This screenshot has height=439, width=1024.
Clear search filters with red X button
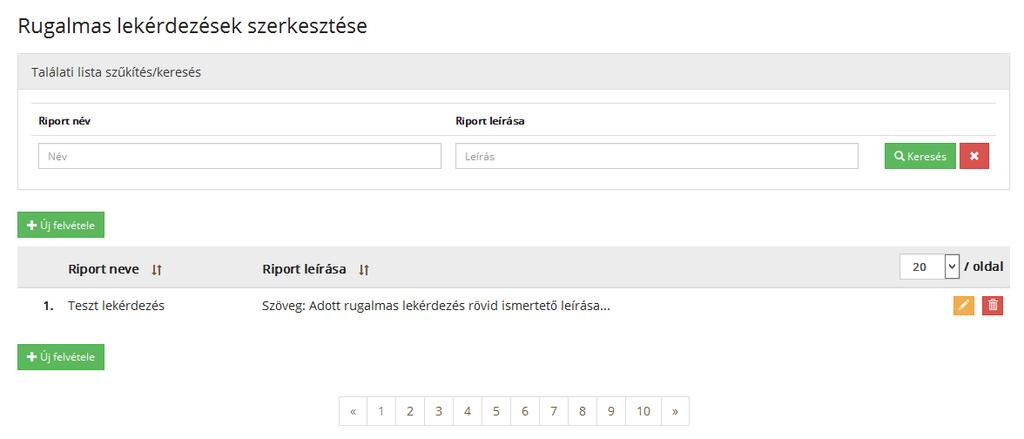click(x=974, y=156)
